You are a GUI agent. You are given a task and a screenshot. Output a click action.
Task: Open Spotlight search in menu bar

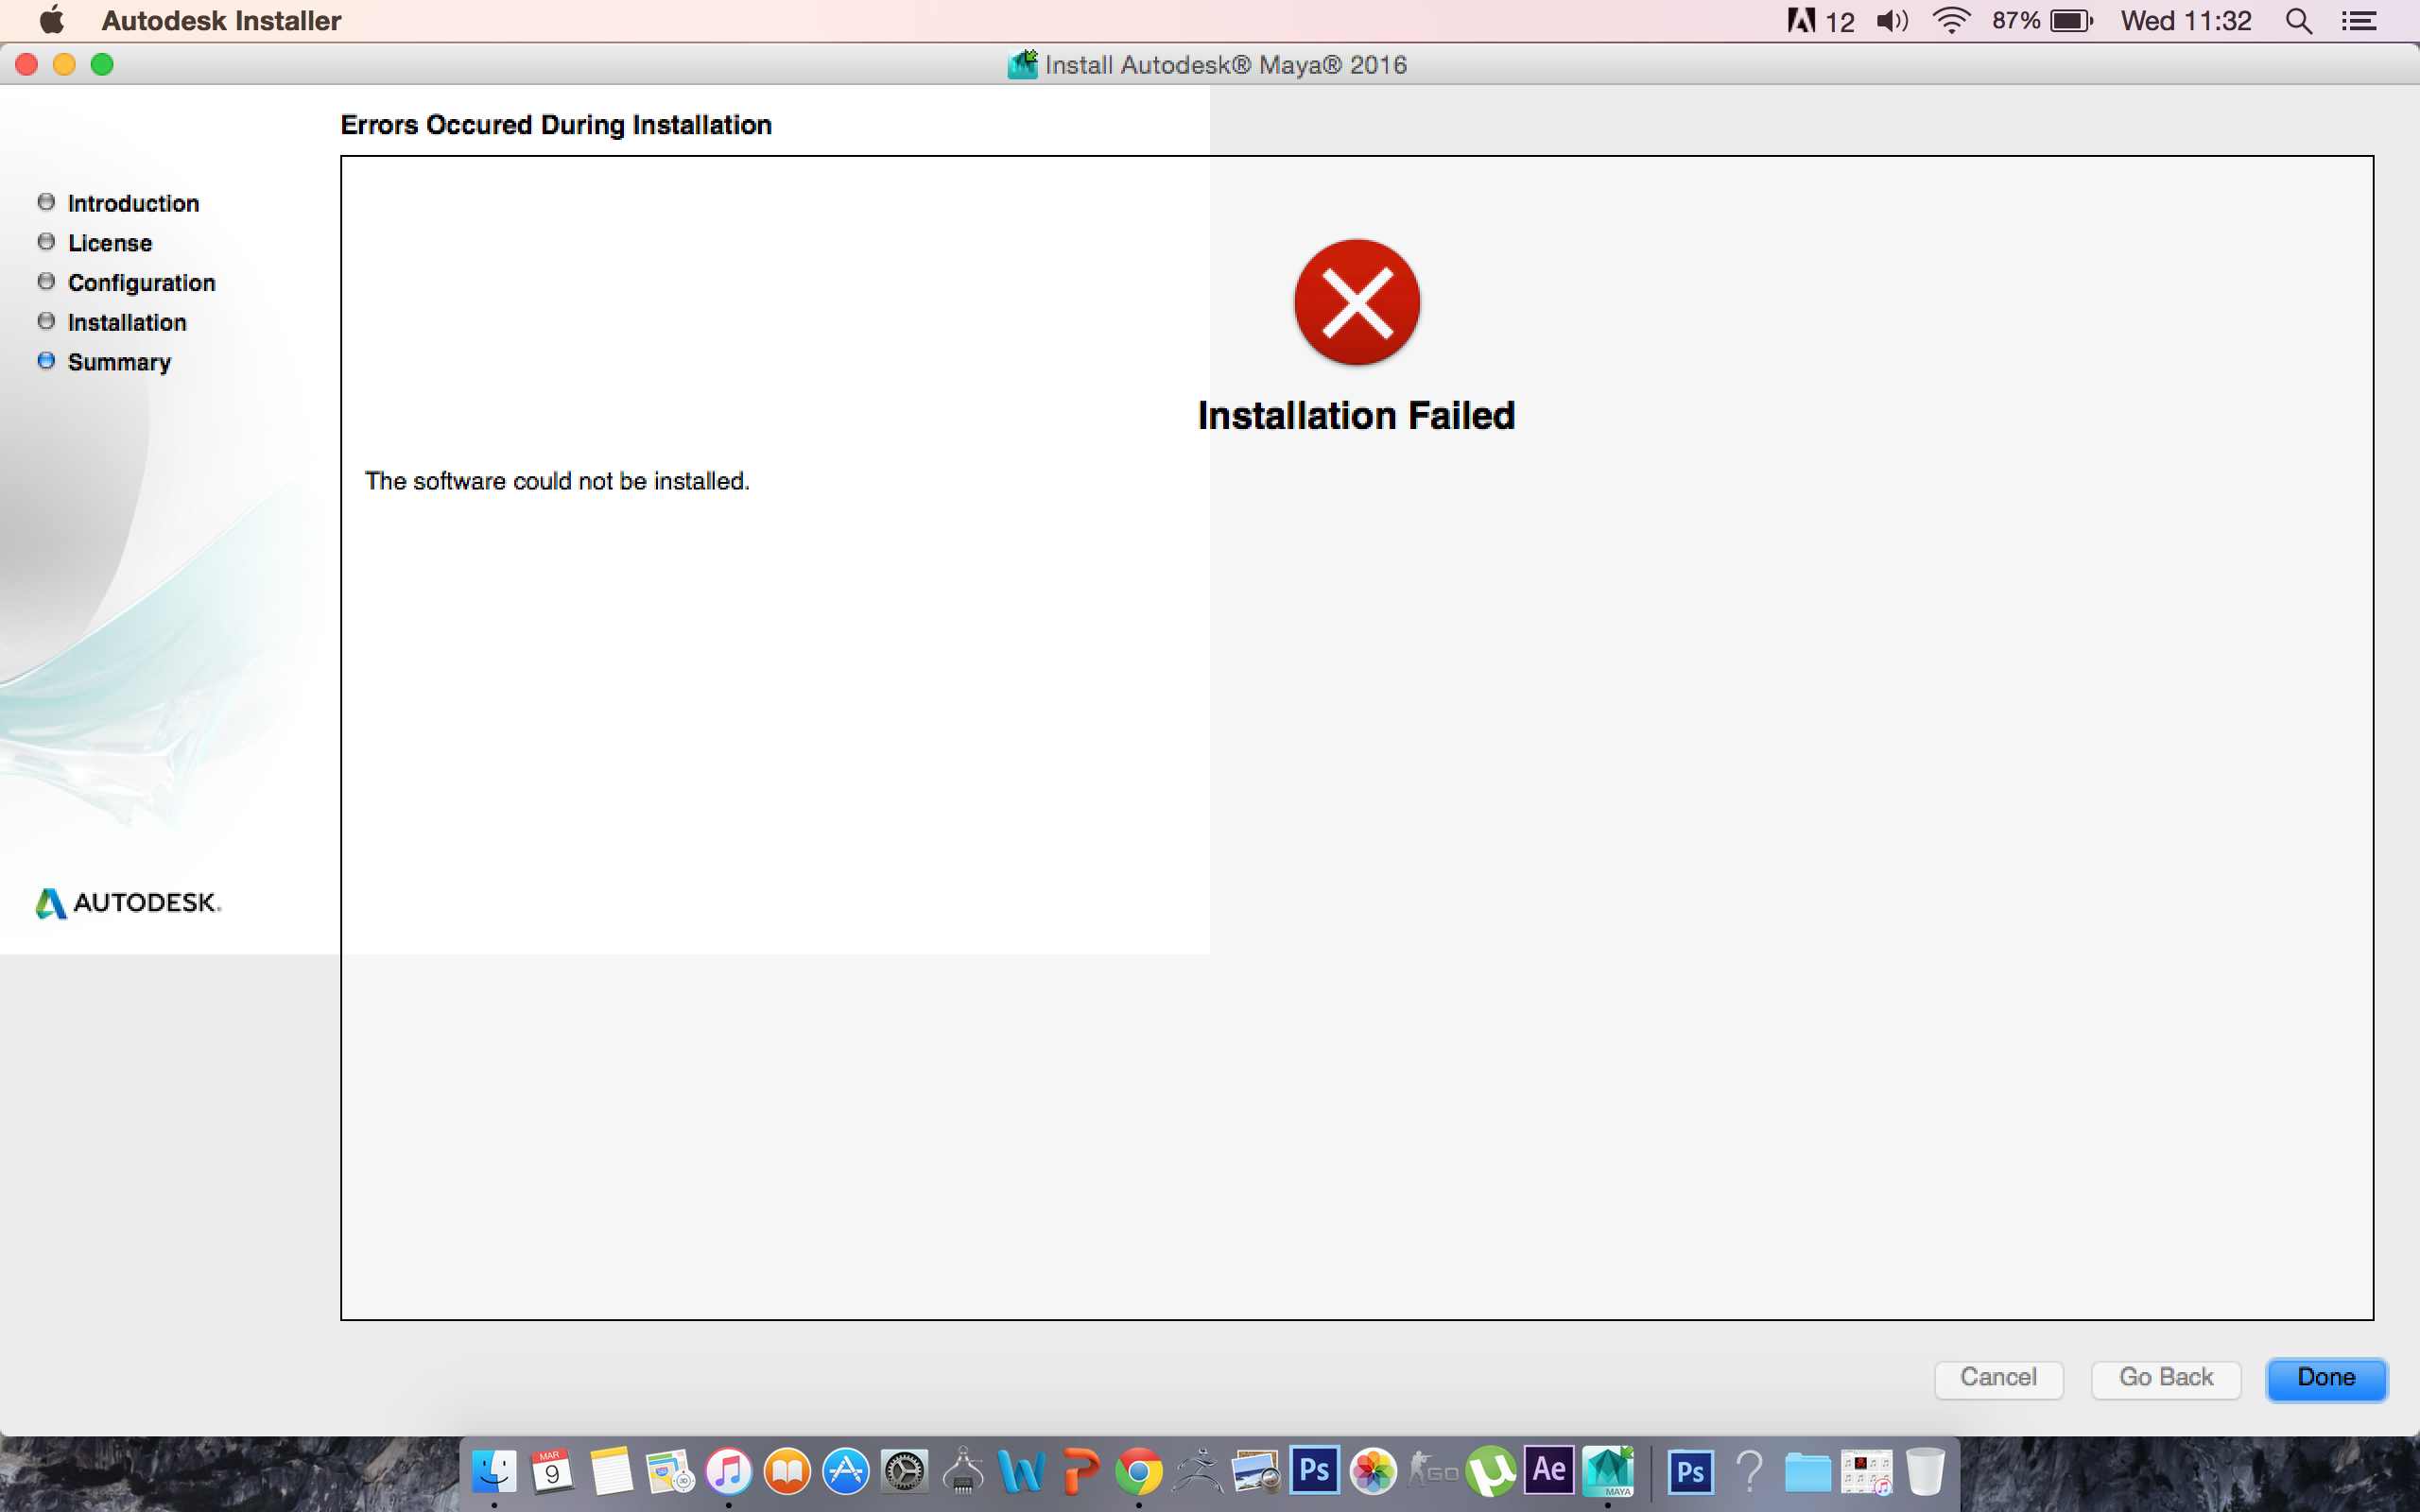(2299, 20)
